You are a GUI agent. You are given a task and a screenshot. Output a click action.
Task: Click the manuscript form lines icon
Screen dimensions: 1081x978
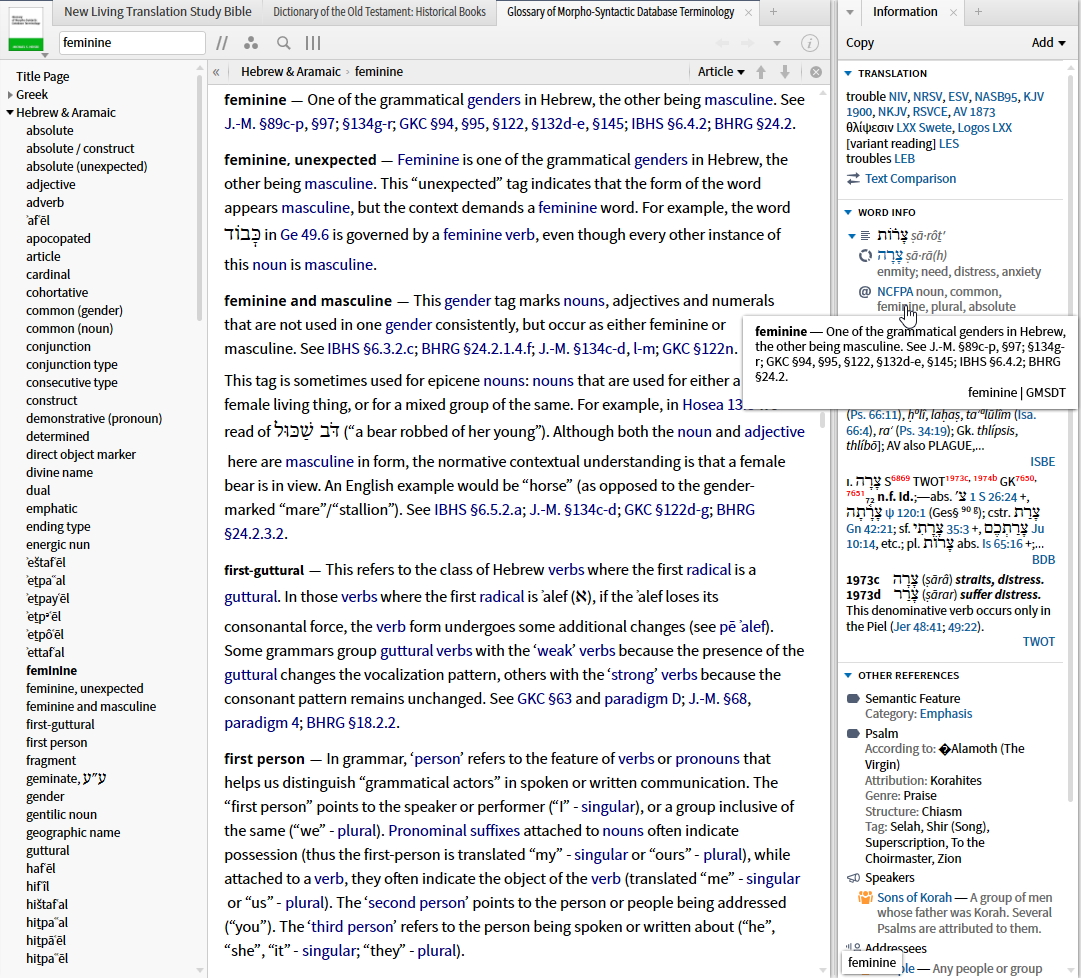(x=866, y=236)
